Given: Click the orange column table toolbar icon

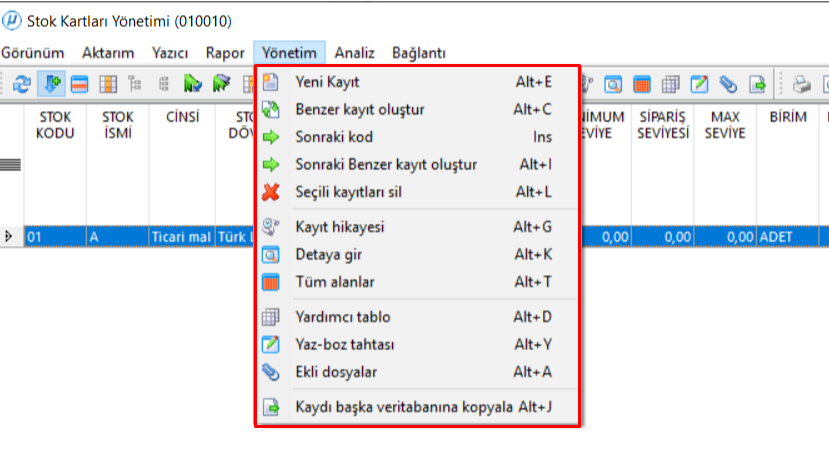Looking at the screenshot, I should coord(108,84).
